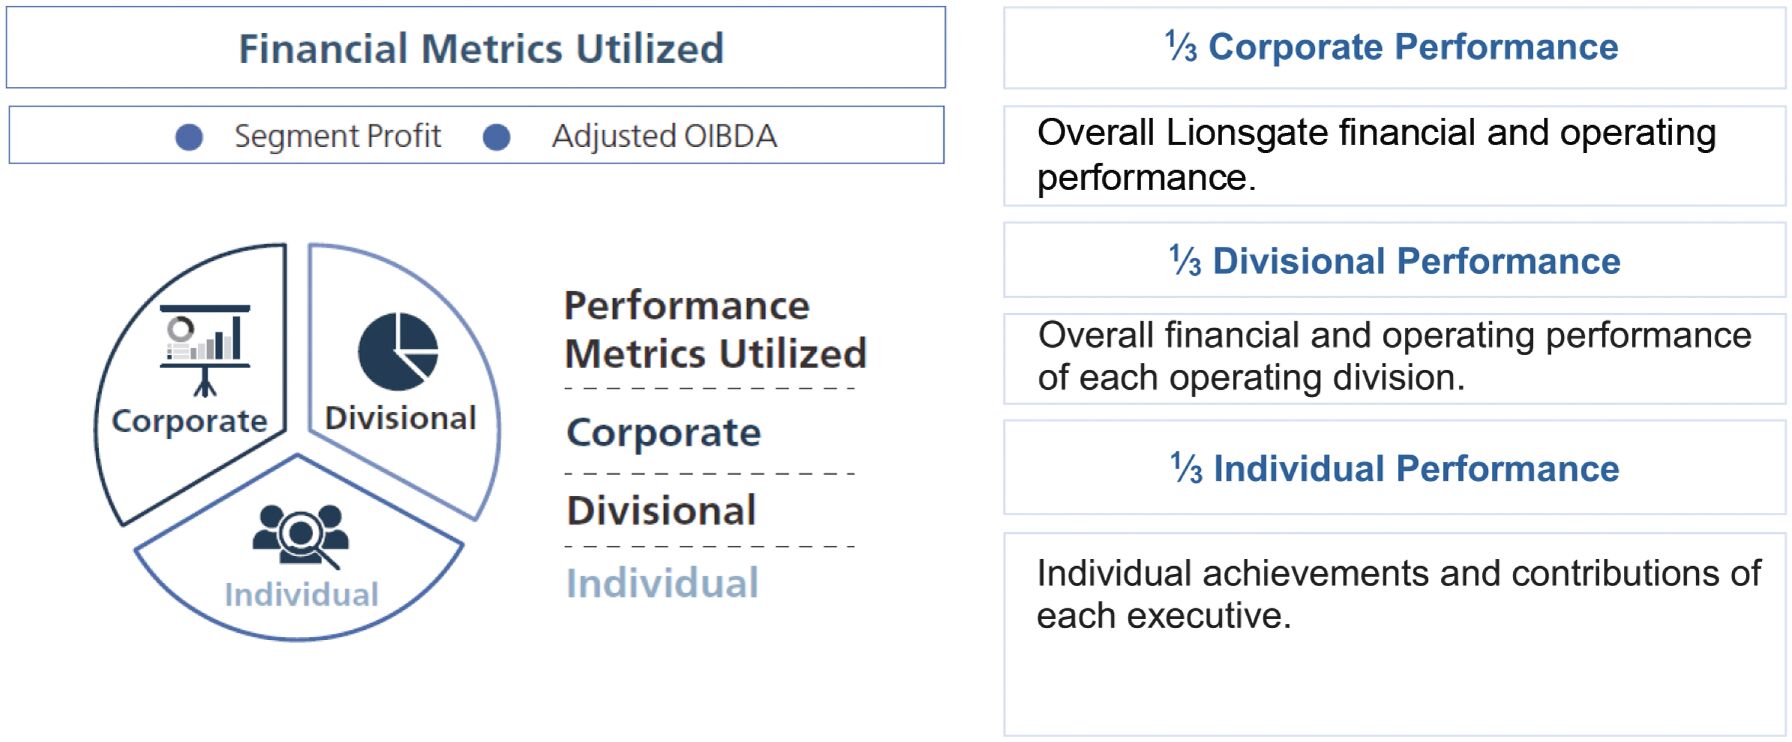Click the Performance Metrics Utilized heading
The height and width of the screenshot is (742, 1792).
(x=714, y=329)
